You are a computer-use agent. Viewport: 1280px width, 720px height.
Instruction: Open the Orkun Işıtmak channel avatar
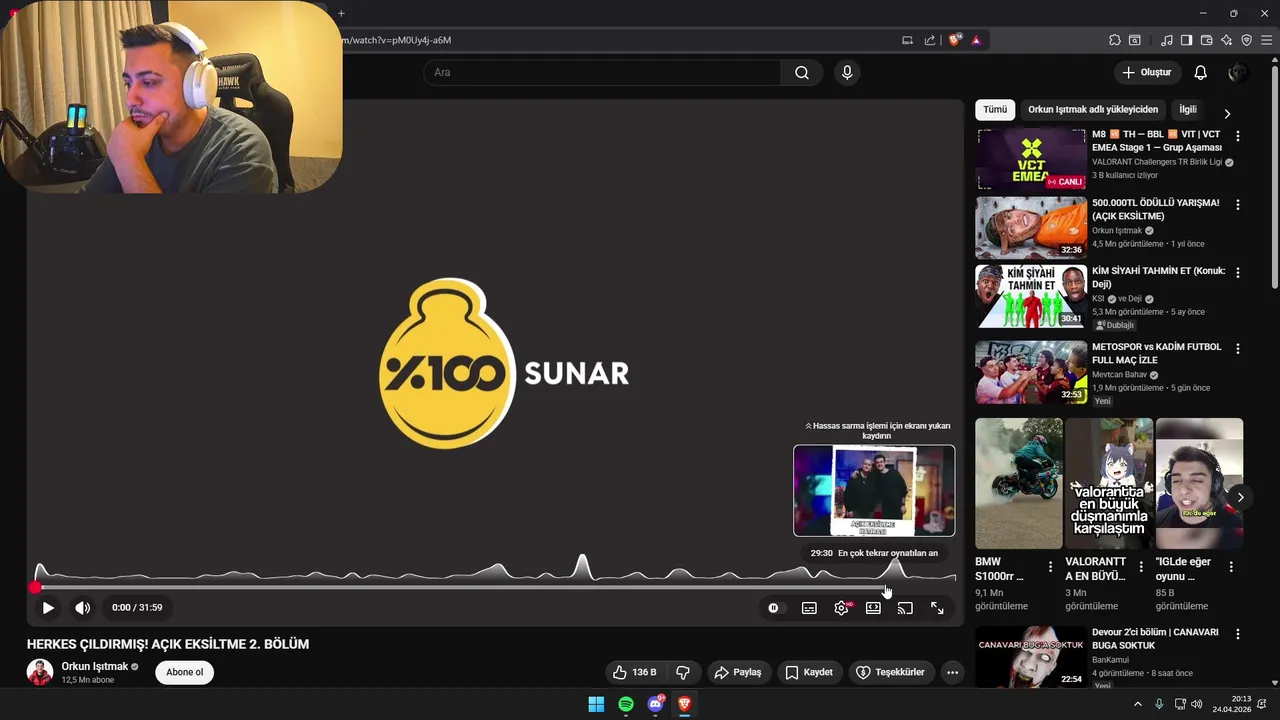click(x=40, y=672)
